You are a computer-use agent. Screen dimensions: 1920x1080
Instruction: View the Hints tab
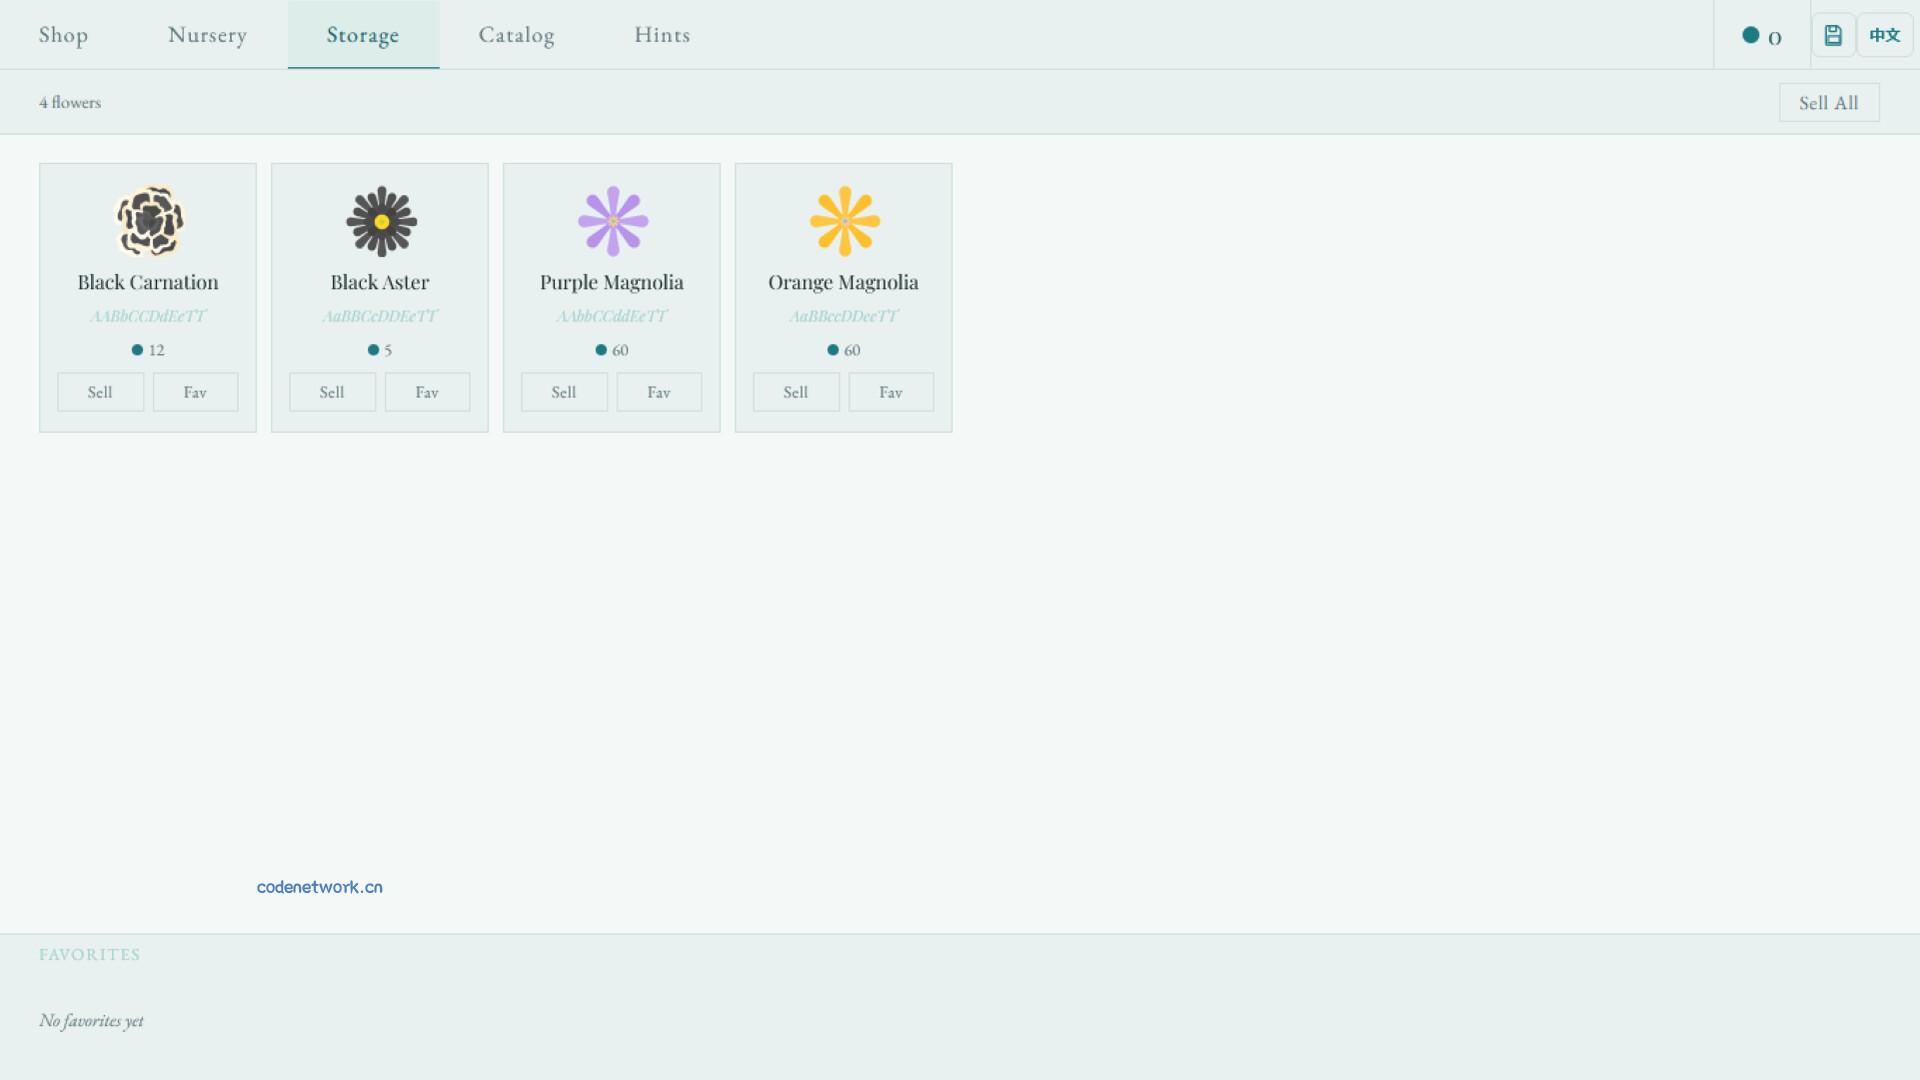tap(662, 35)
